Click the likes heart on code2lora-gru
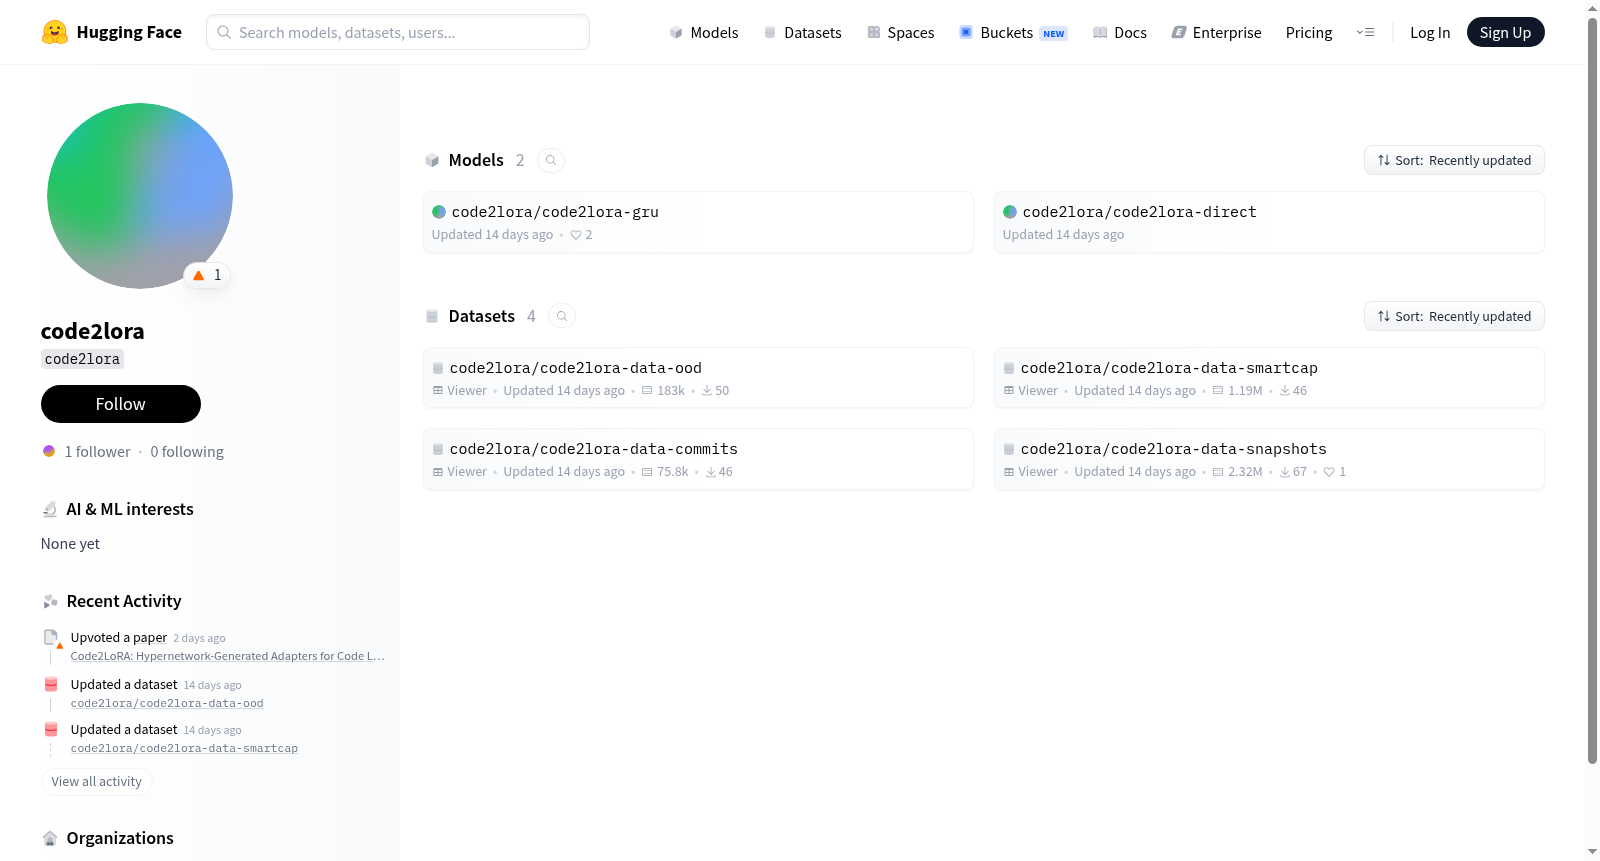The image size is (1600, 861). coord(576,235)
